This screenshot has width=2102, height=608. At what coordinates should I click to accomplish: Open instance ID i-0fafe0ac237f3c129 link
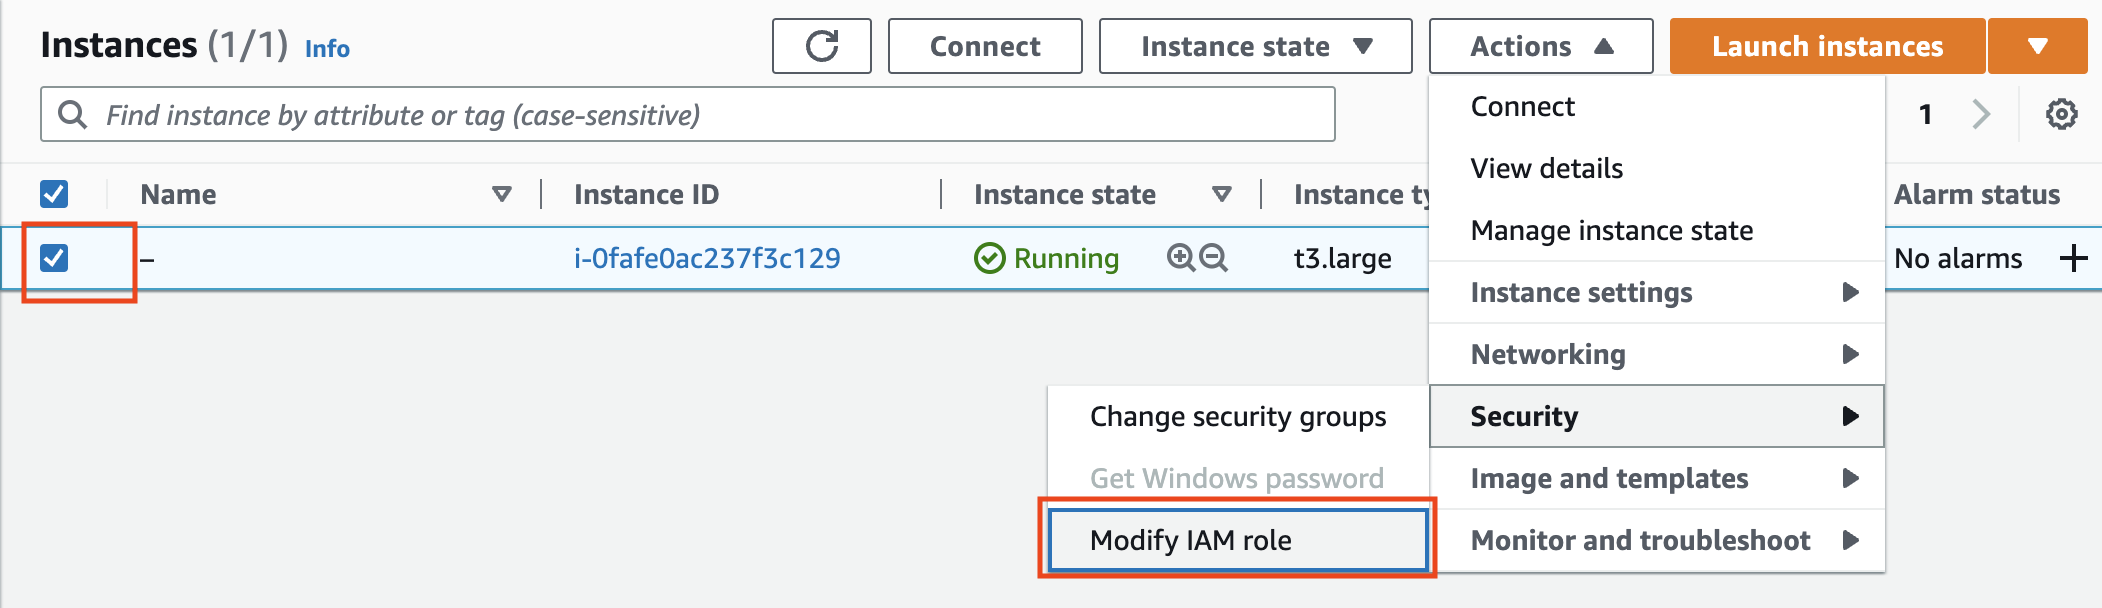[x=706, y=258]
